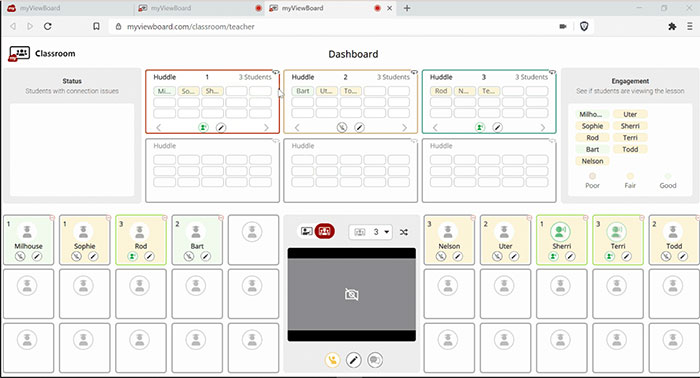Screen dimensions: 700x378
Task: Click the shuffle huddle groups icon
Action: (404, 232)
